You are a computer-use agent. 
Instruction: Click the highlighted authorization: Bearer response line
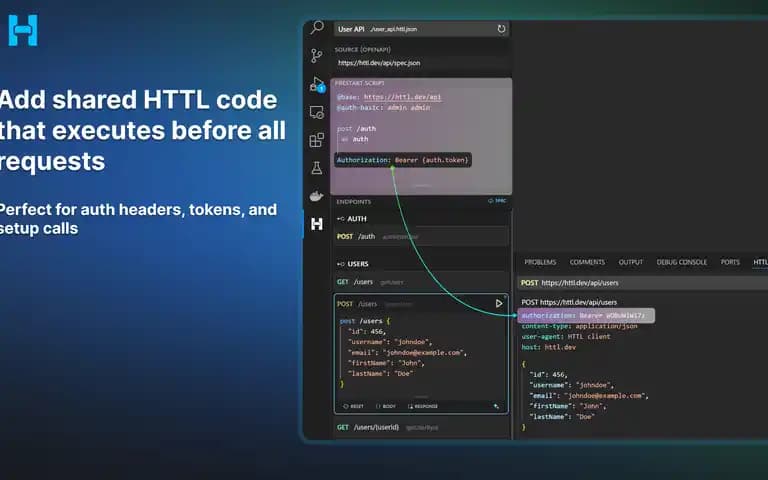[586, 316]
